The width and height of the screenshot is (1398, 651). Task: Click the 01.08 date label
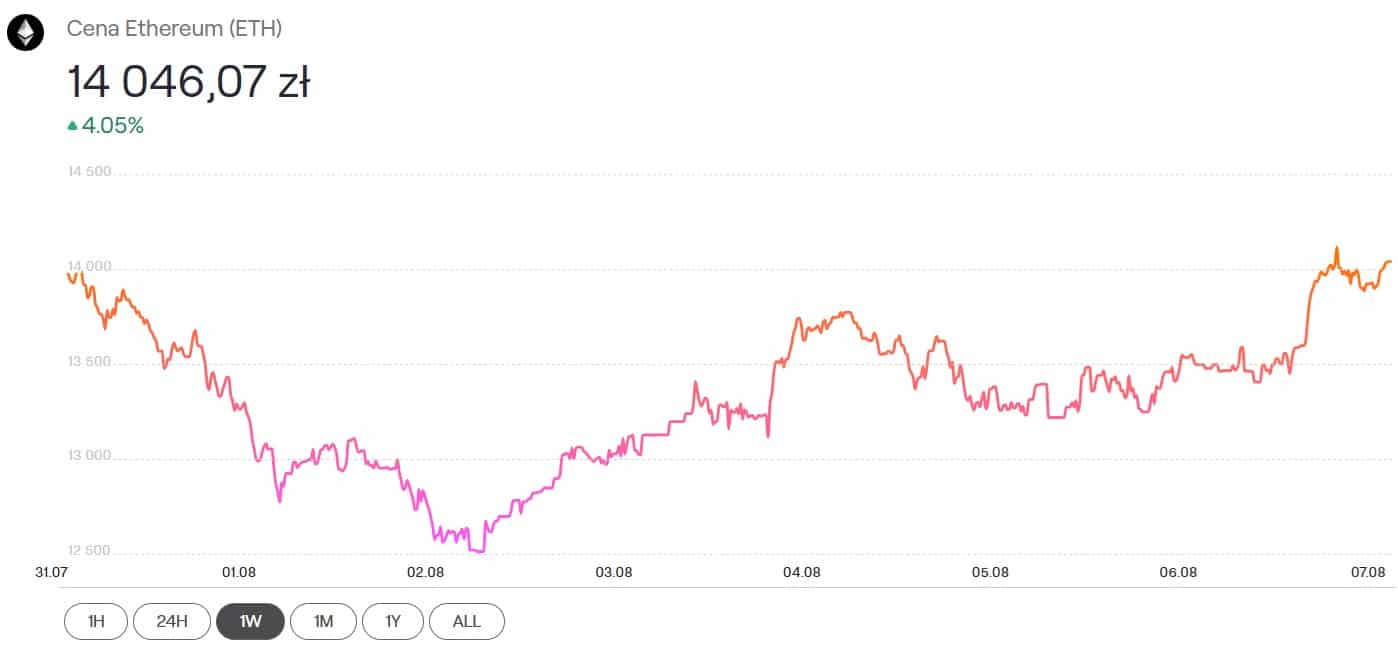tap(239, 572)
